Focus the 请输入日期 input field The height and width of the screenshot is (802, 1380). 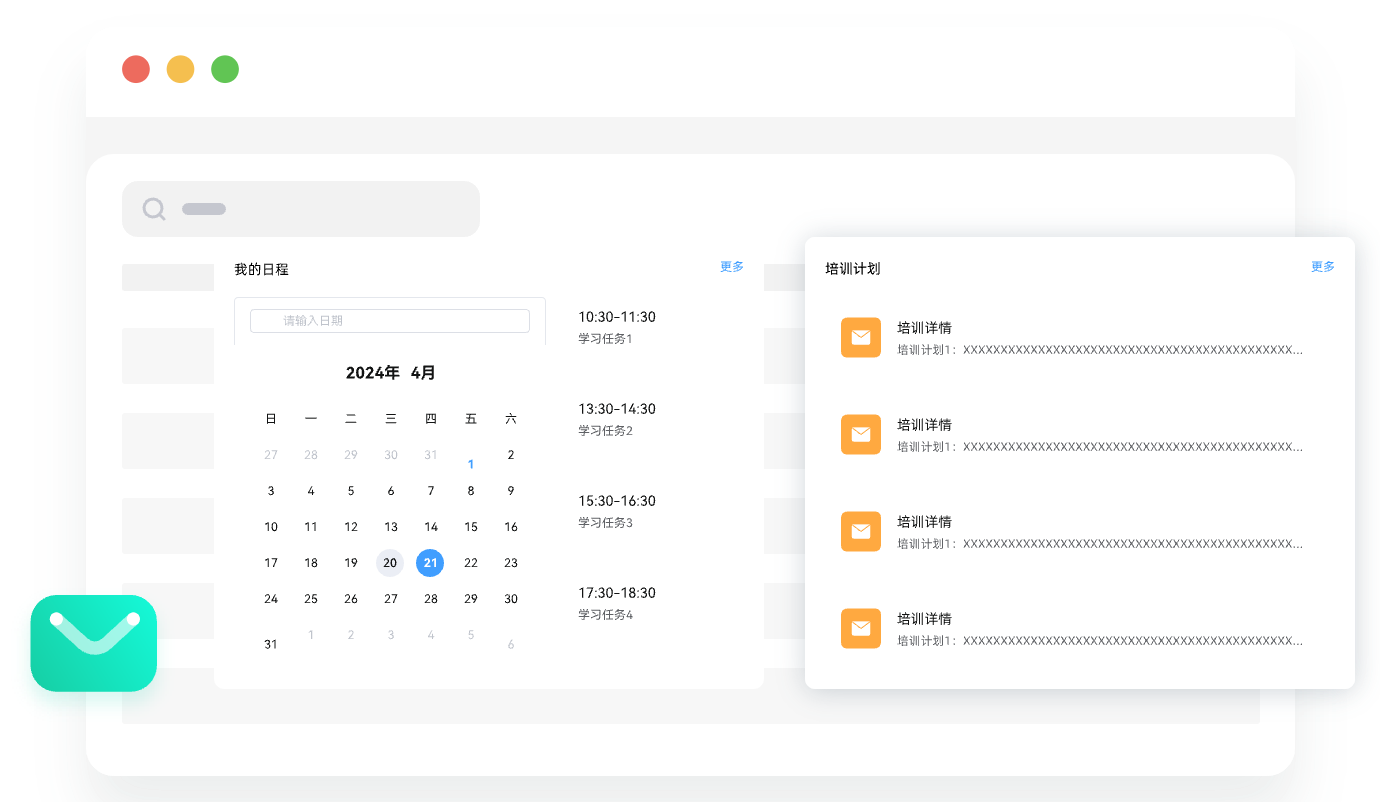coord(390,321)
